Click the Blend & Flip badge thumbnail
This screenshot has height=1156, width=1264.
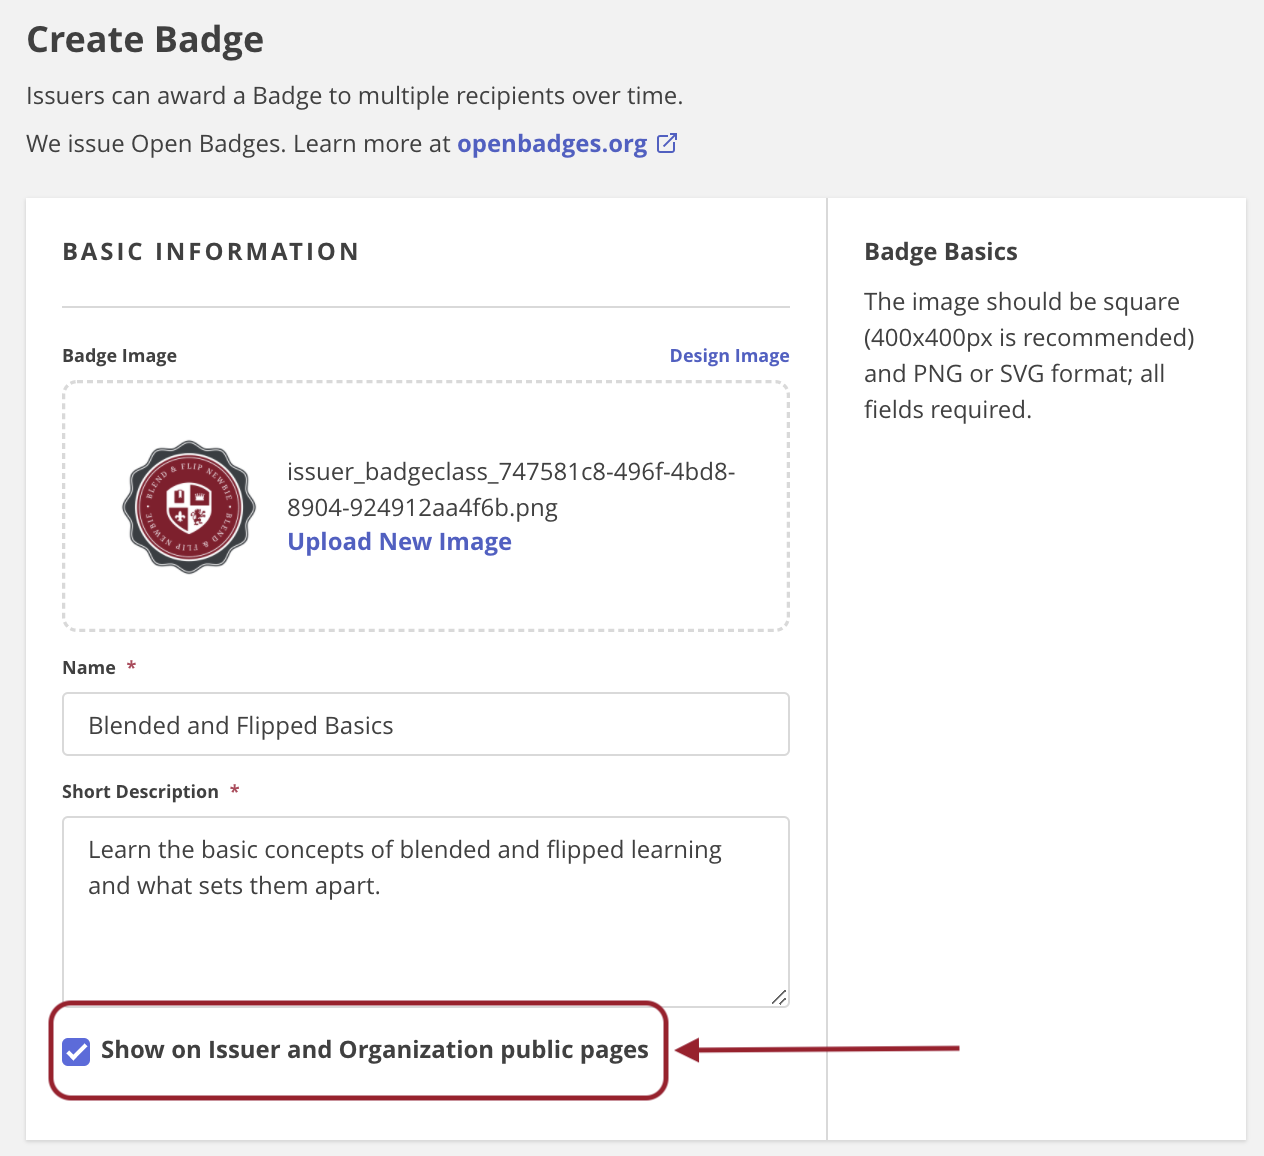pyautogui.click(x=189, y=507)
